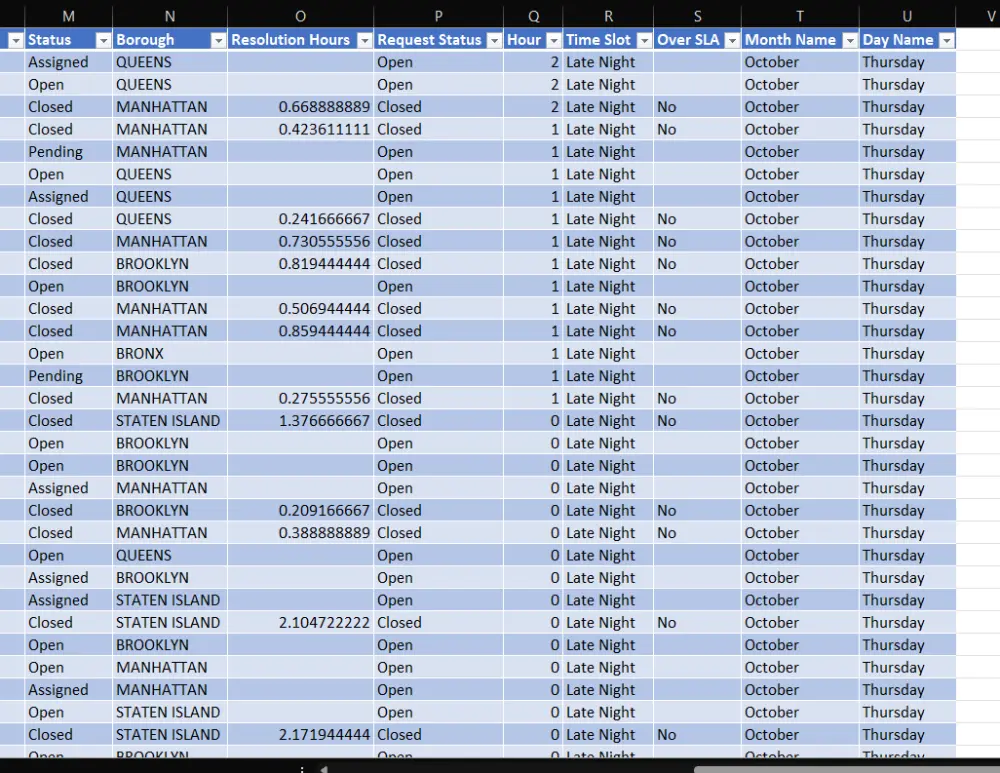Open the Status column filter arrow
The width and height of the screenshot is (1000, 773).
click(x=103, y=40)
